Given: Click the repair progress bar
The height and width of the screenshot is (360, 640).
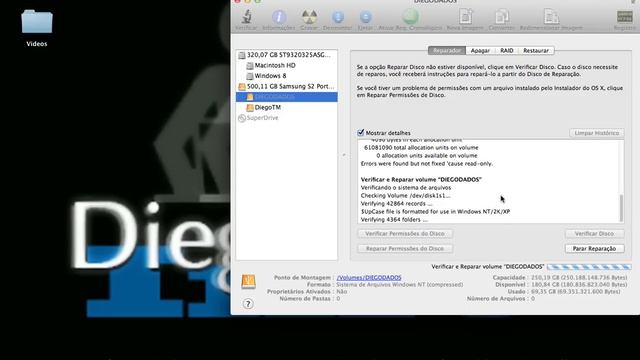Looking at the screenshot, I should click(x=589, y=267).
